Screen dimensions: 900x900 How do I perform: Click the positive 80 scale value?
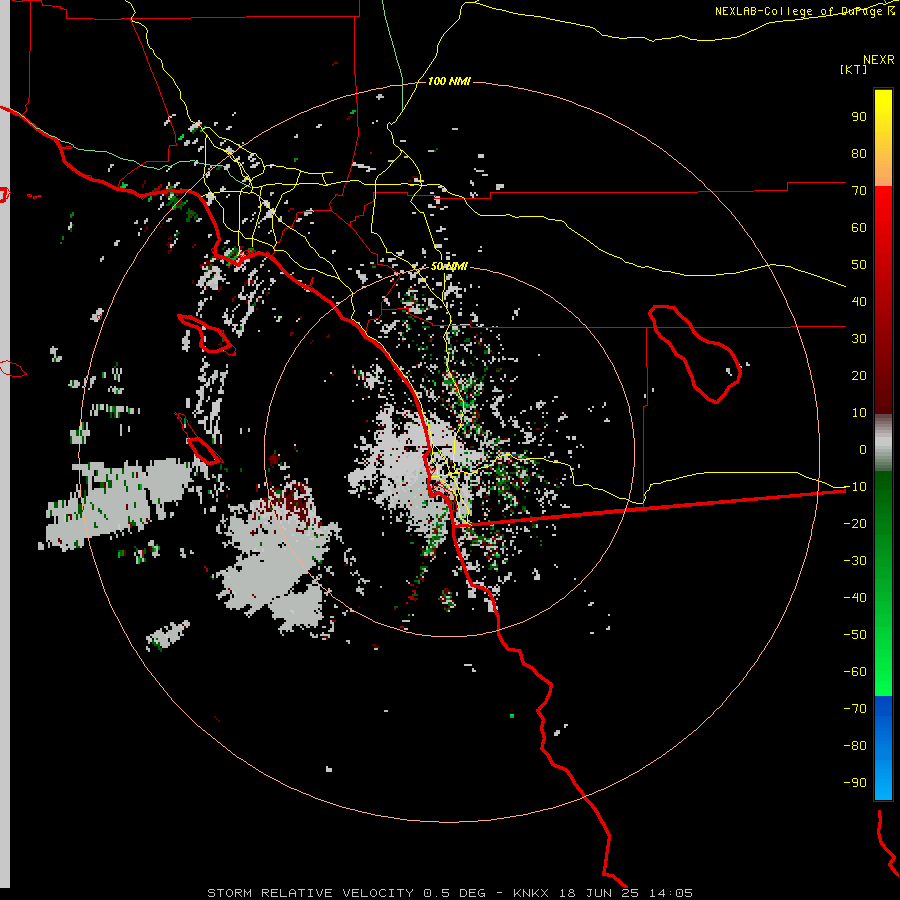(859, 153)
